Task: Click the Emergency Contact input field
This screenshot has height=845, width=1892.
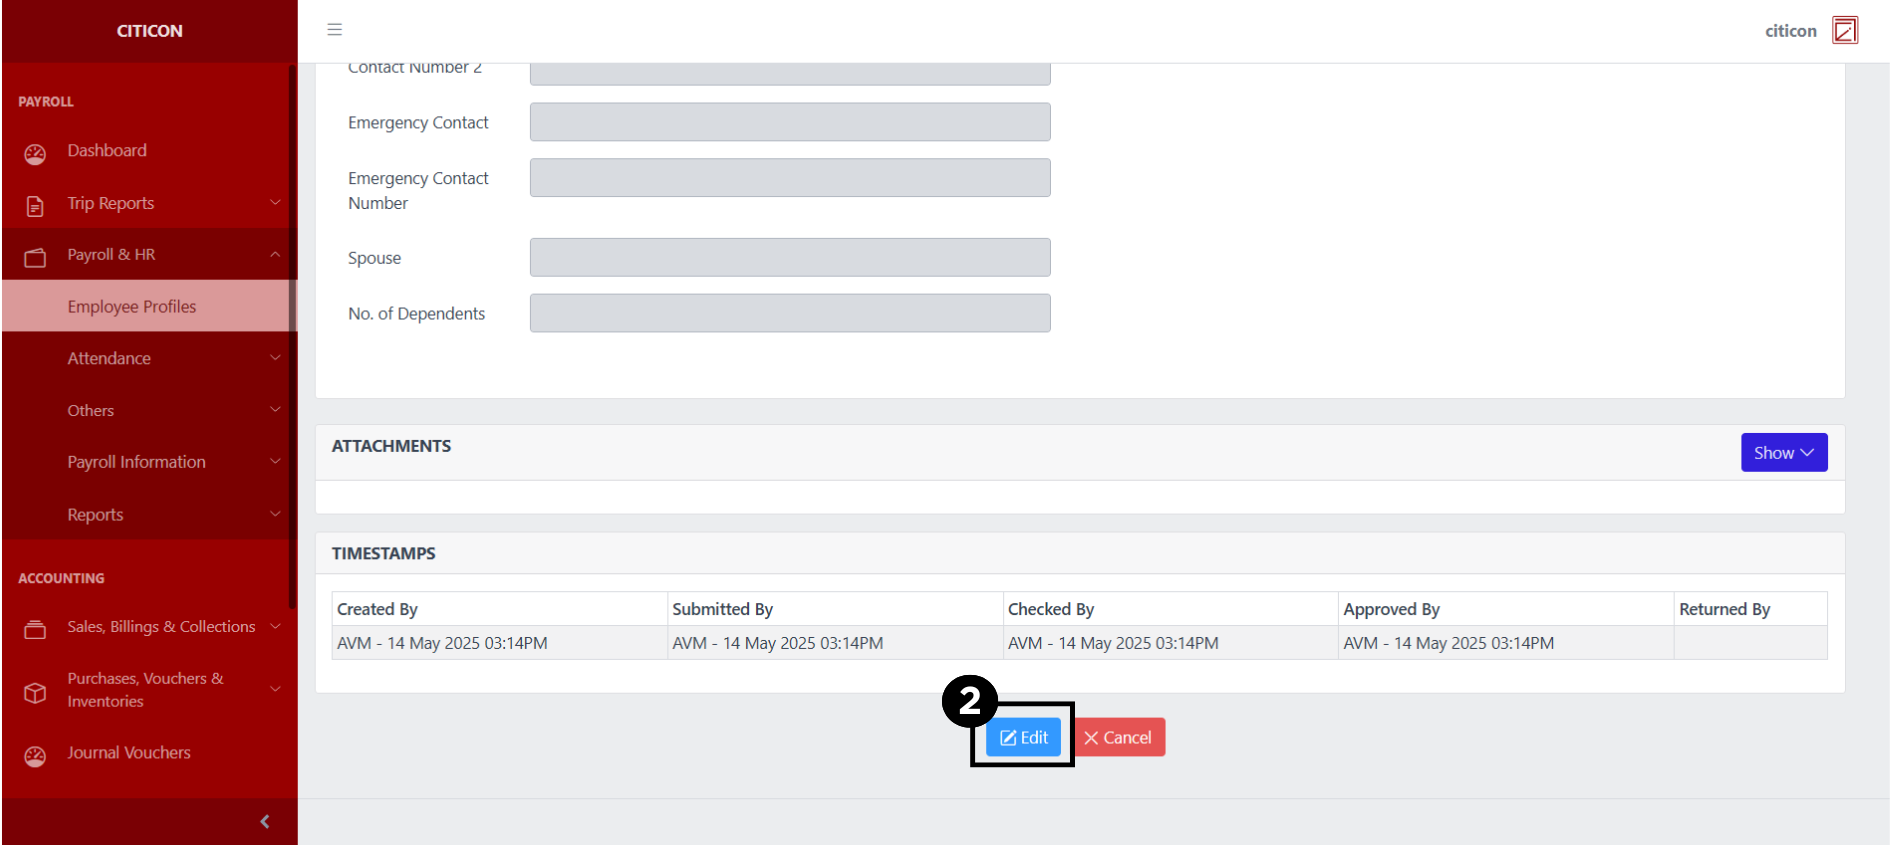Action: (789, 122)
